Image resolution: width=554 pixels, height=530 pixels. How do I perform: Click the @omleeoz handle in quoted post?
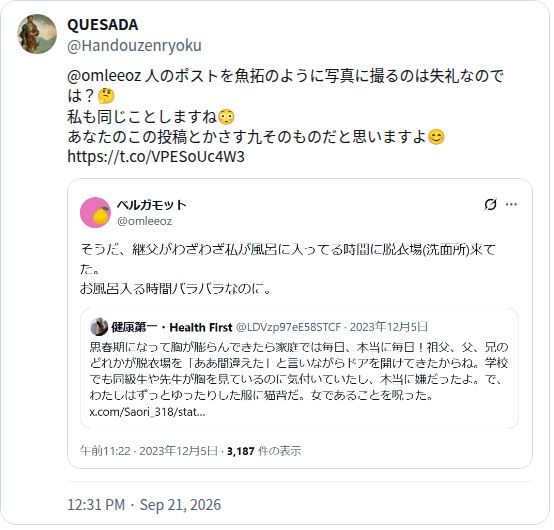(x=145, y=221)
